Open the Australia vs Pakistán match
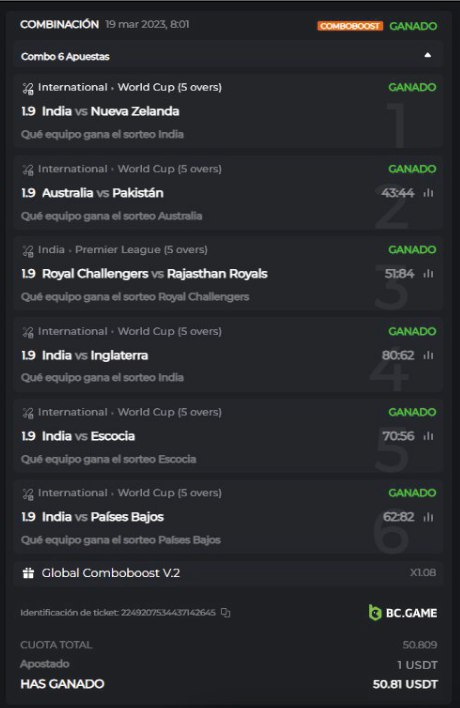Image resolution: width=460 pixels, height=708 pixels. click(102, 193)
